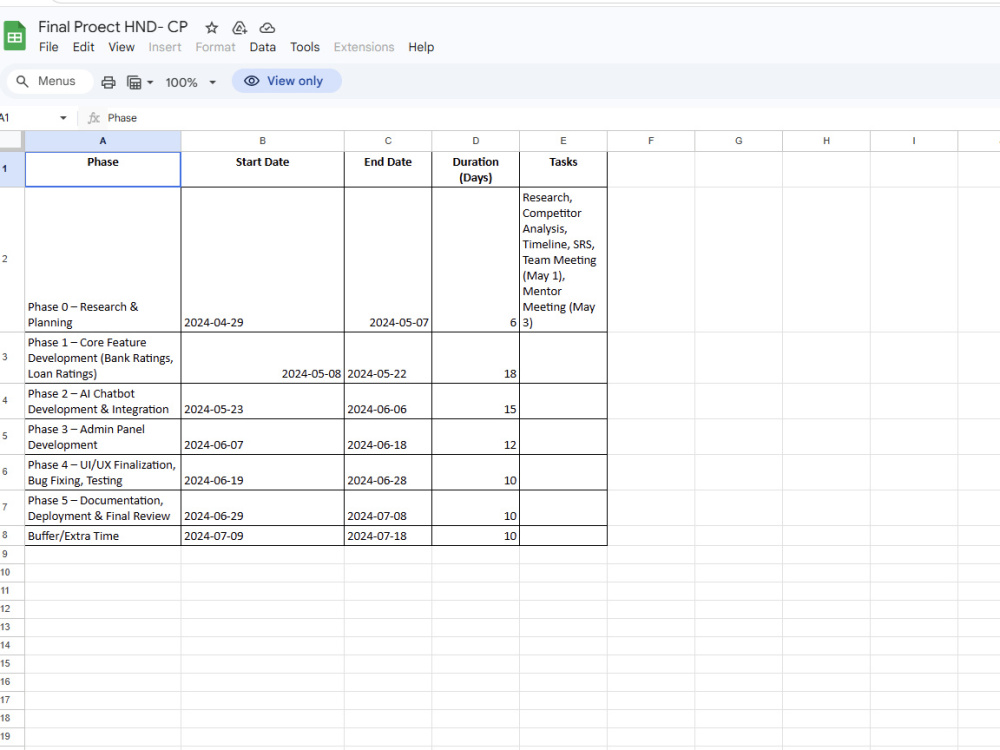Screen dimensions: 1000x750
Task: Select the Phase 1 – Core Feature Development cell
Action: point(103,358)
